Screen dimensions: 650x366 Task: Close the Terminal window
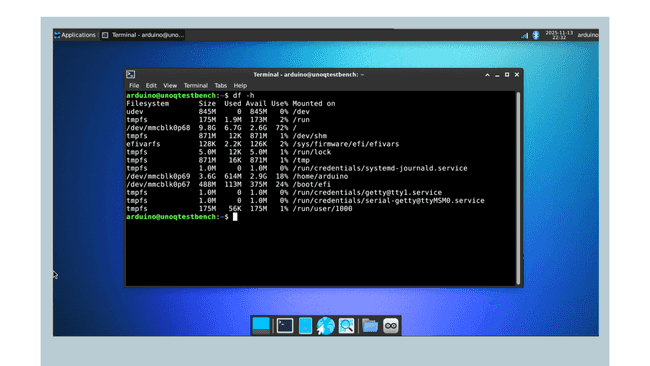tap(517, 75)
